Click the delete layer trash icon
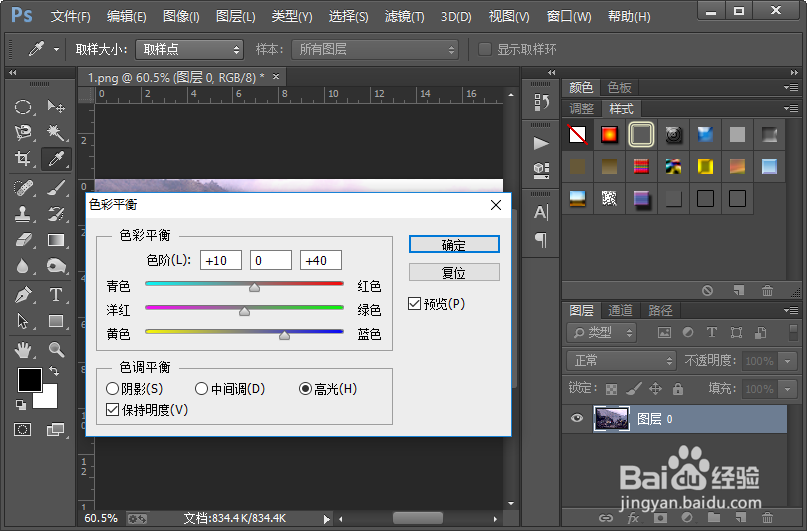The image size is (807, 531). point(767,518)
